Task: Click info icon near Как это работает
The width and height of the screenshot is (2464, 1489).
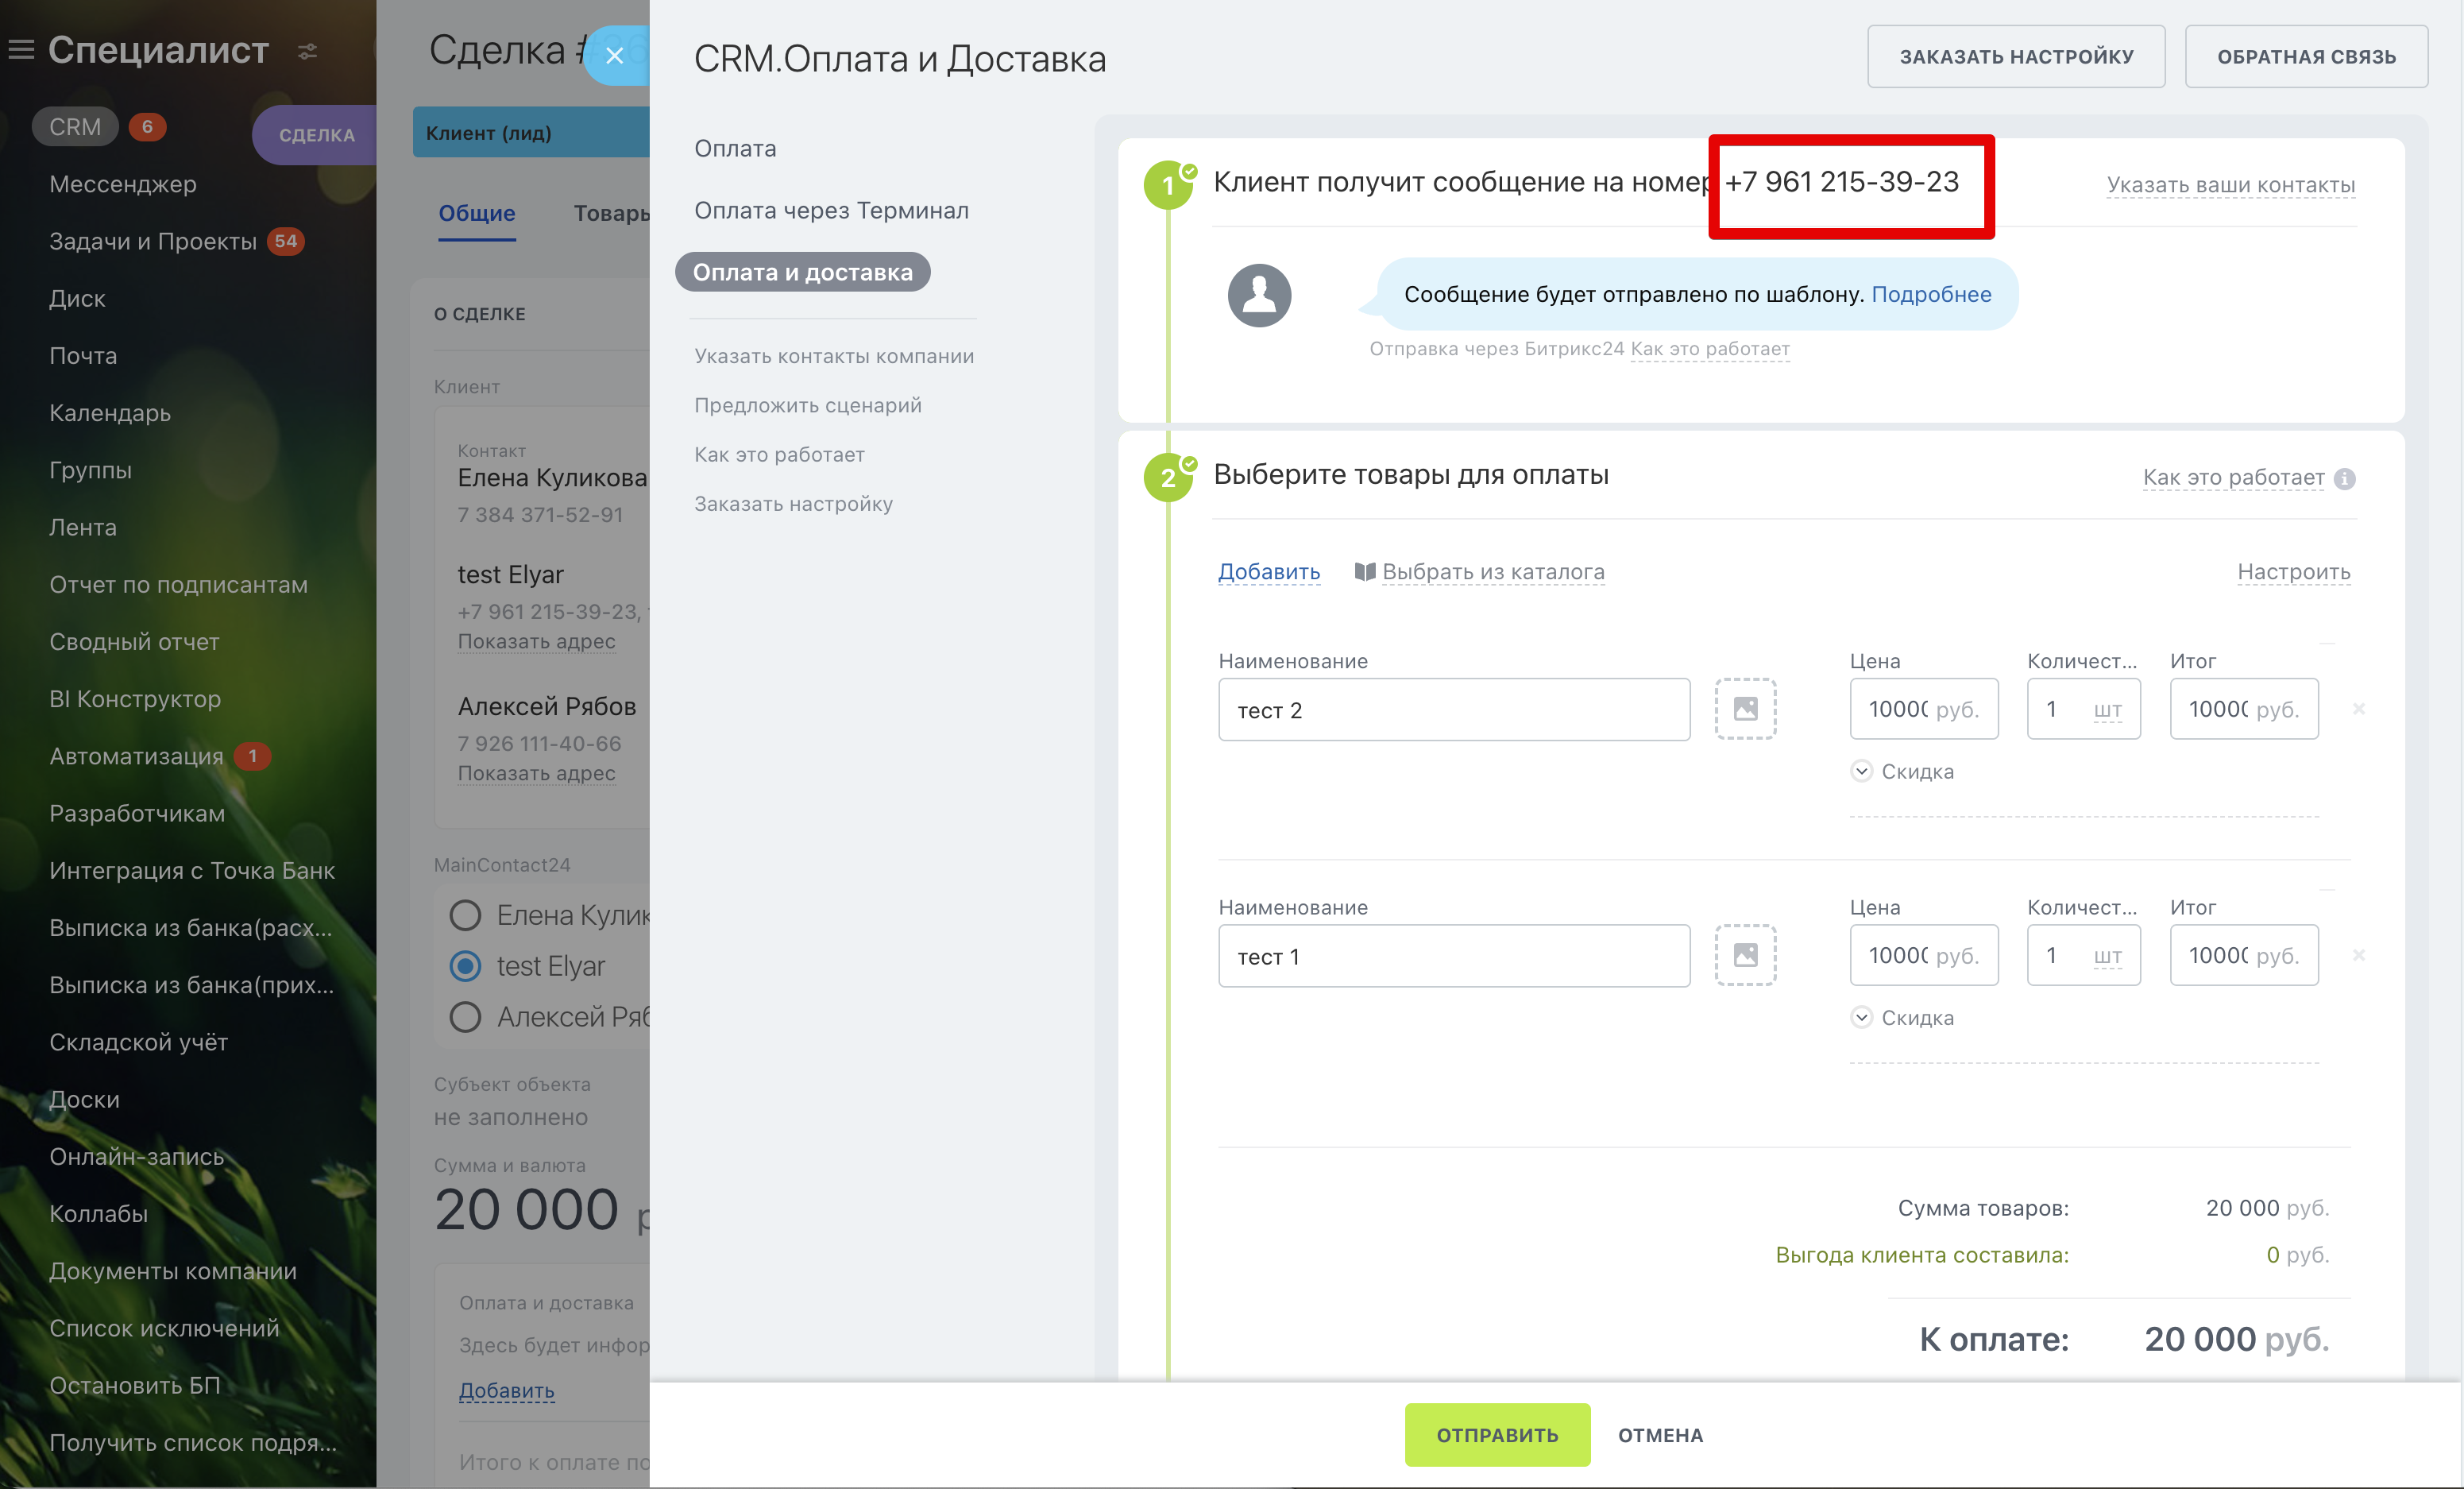Action: click(2345, 479)
